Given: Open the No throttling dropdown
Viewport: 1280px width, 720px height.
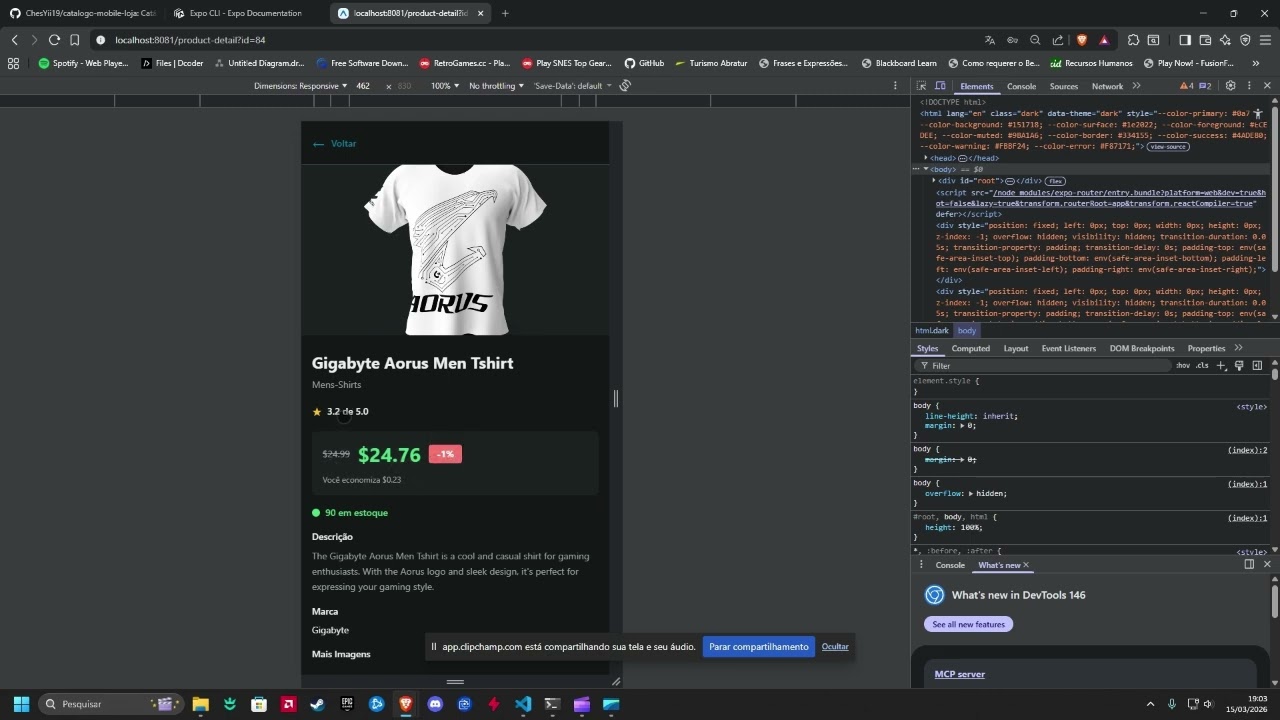Looking at the screenshot, I should point(496,86).
